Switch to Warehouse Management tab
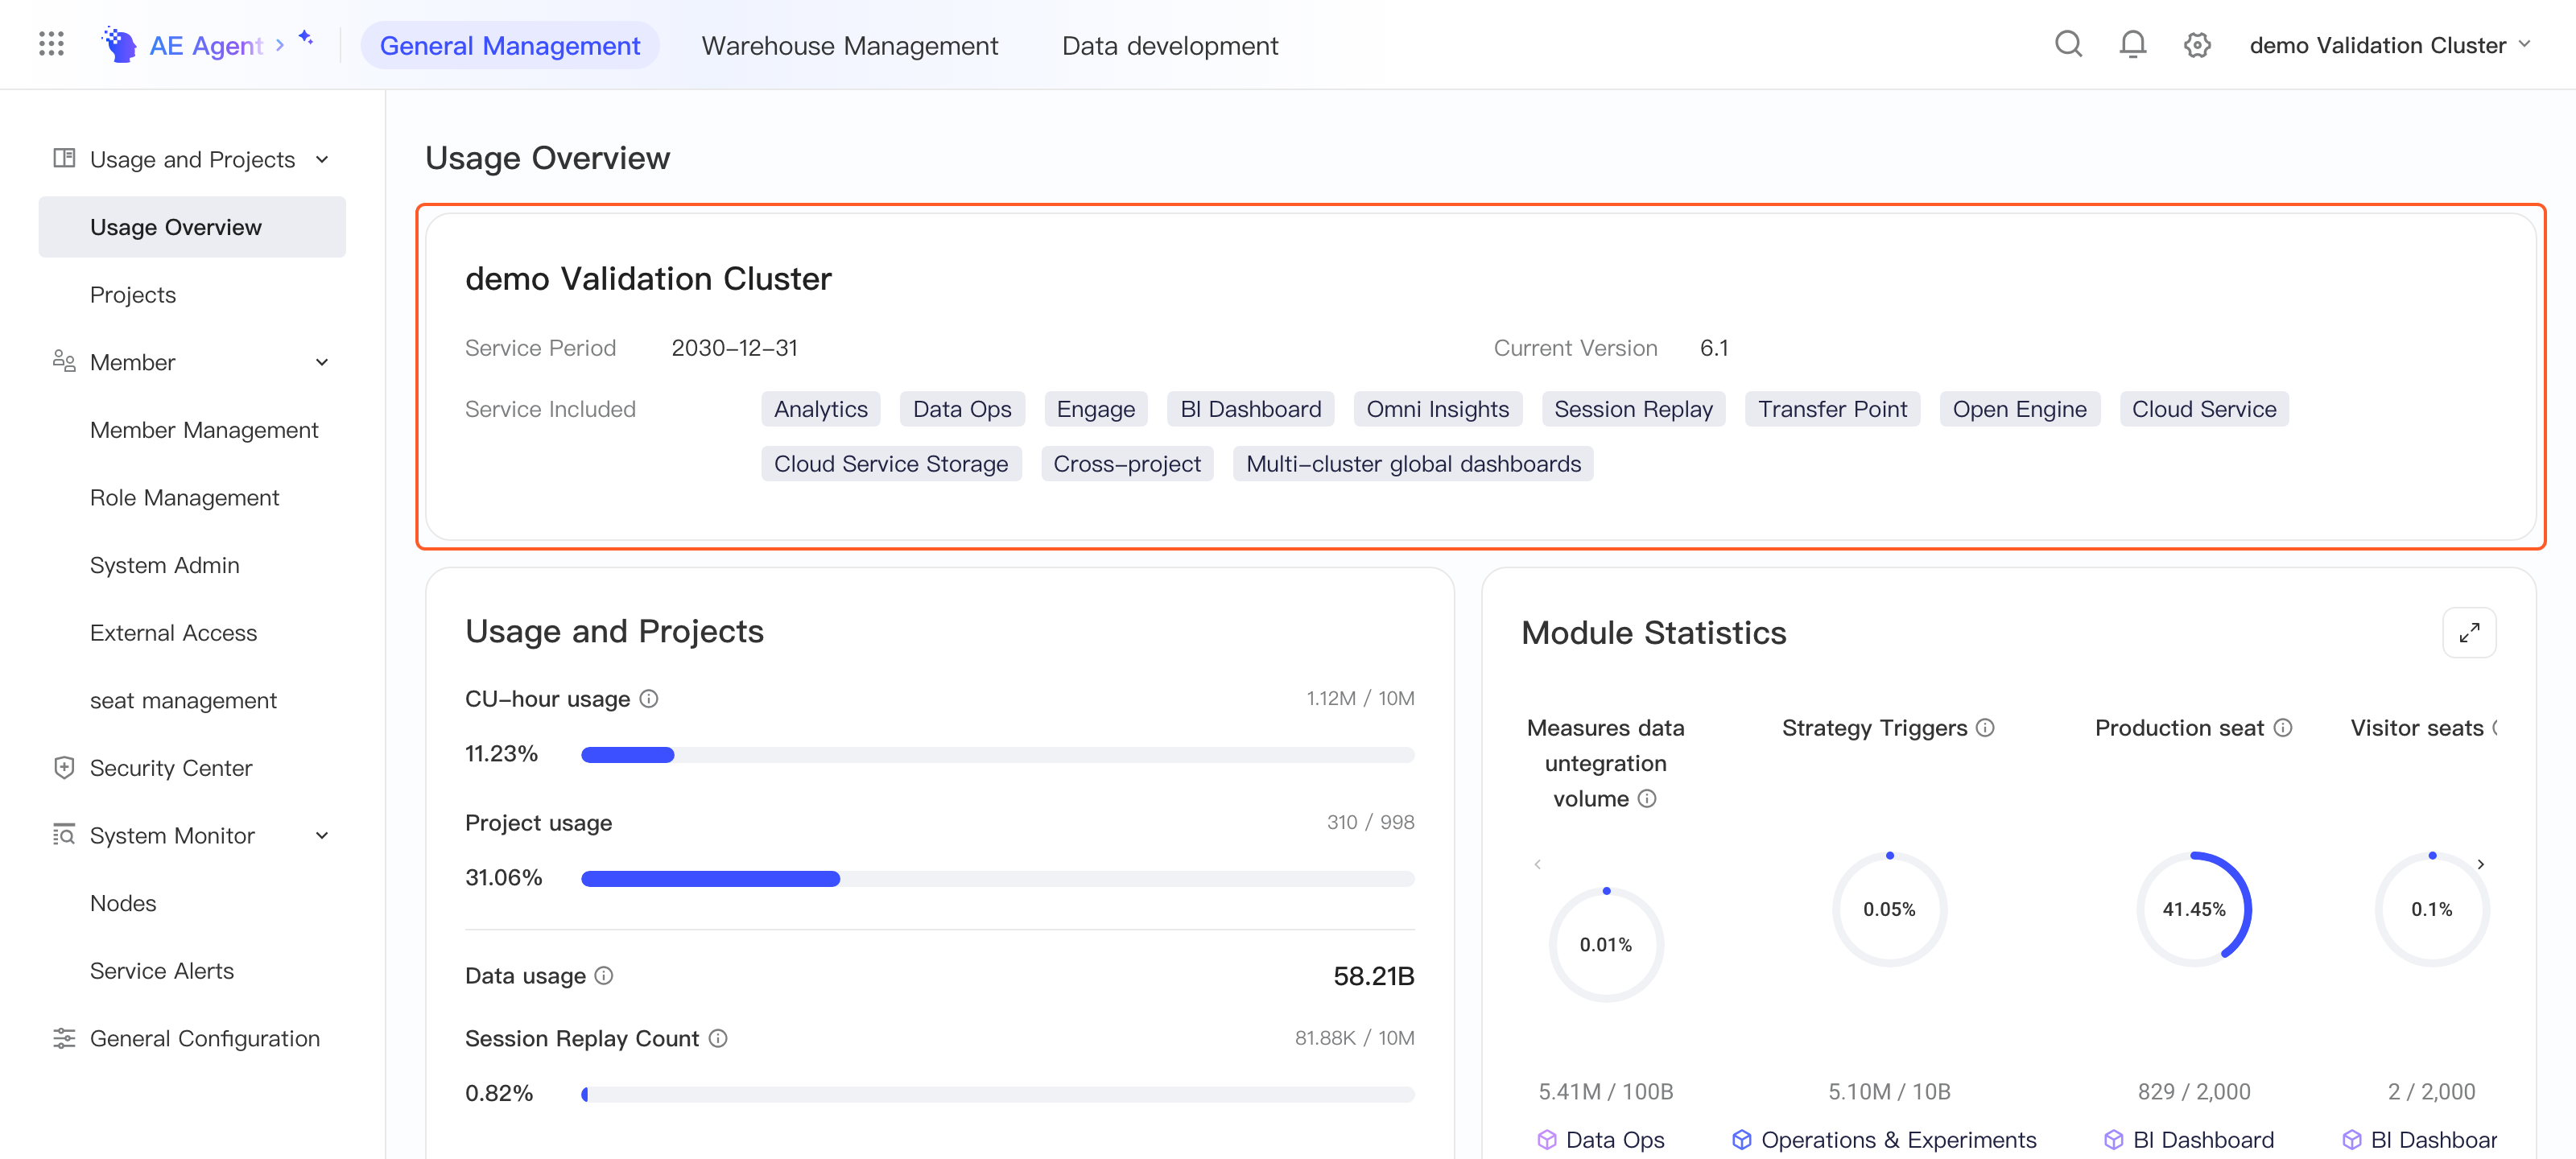The image size is (2576, 1159). (849, 45)
